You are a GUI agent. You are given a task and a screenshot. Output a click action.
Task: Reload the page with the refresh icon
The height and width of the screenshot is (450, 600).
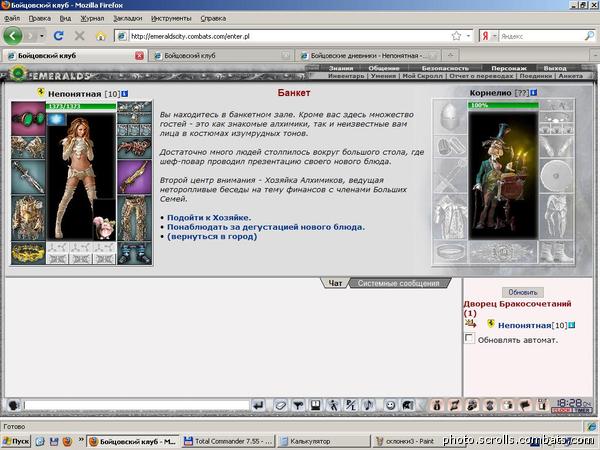coord(59,36)
